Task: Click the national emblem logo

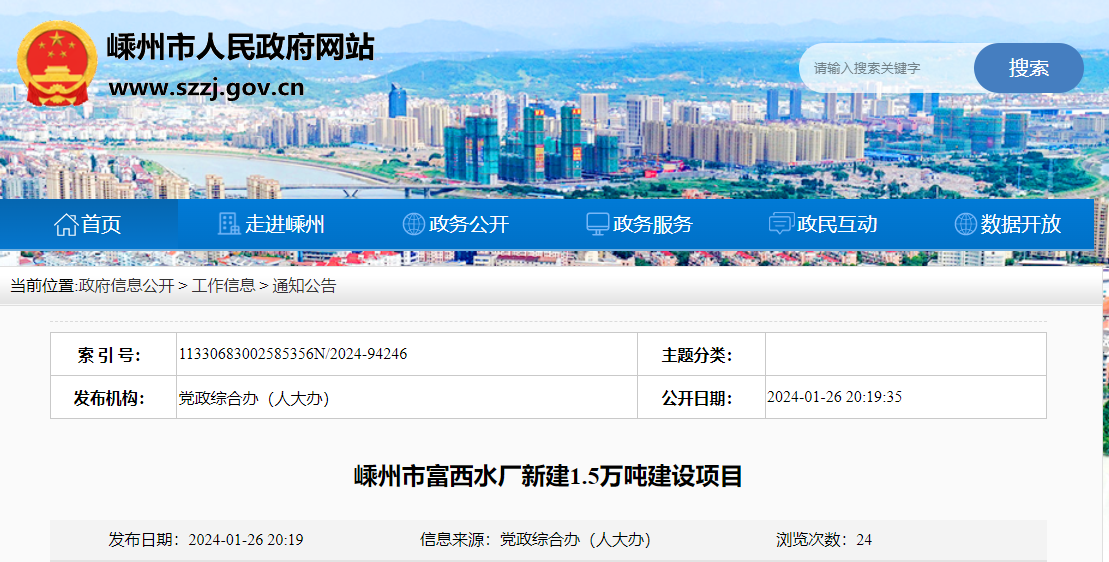Action: [x=58, y=64]
